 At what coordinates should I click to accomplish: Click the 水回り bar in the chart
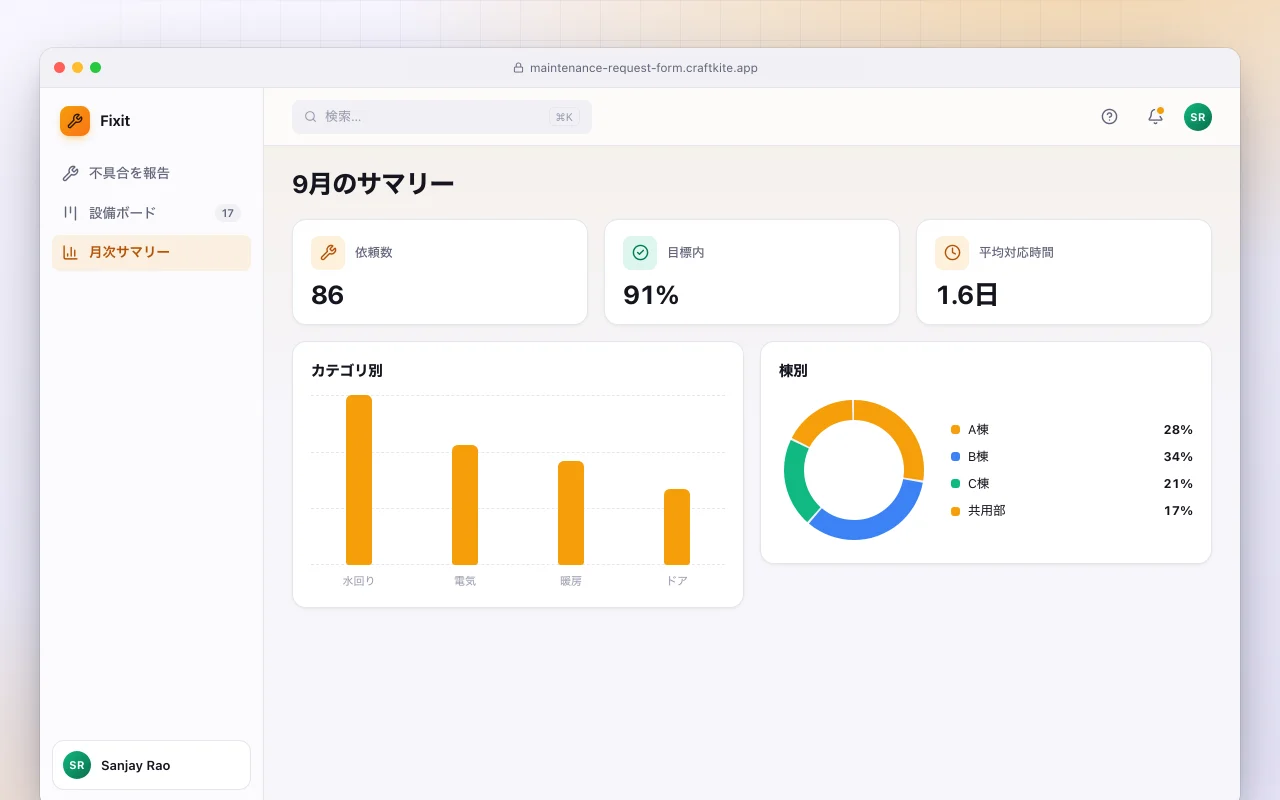coord(359,480)
